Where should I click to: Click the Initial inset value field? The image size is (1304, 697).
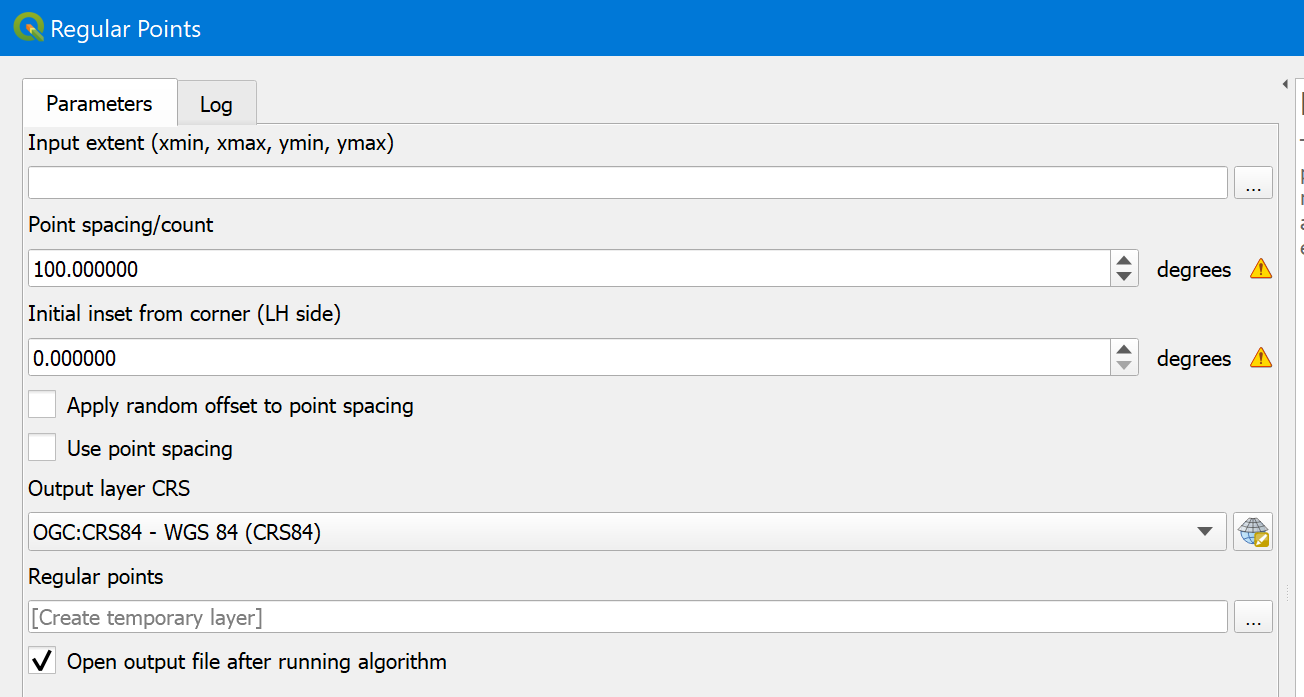coord(568,358)
